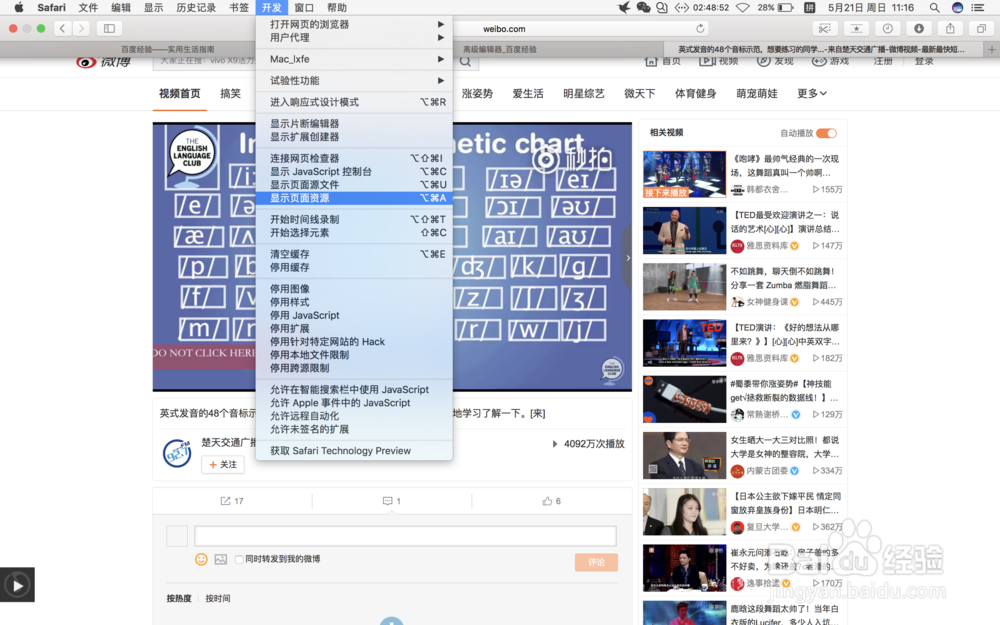1000x625 pixels.
Task: Click the battery status icon
Action: [x=786, y=8]
